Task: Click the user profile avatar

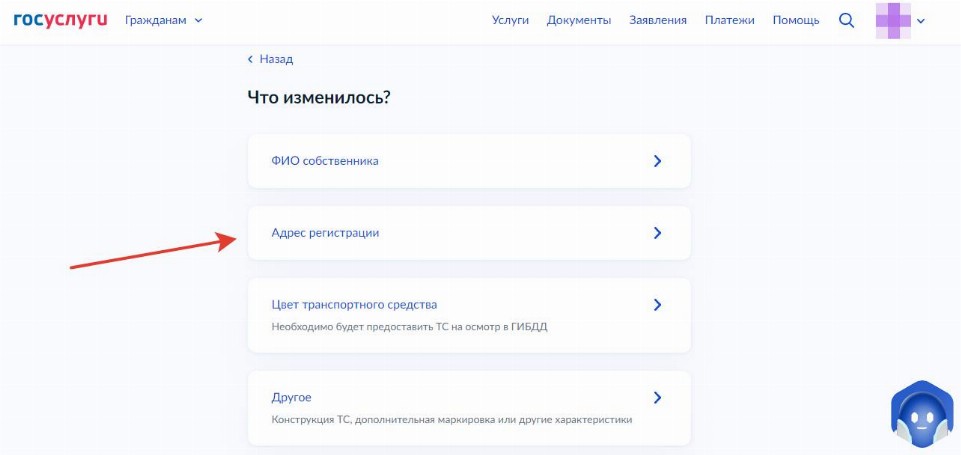Action: 892,20
